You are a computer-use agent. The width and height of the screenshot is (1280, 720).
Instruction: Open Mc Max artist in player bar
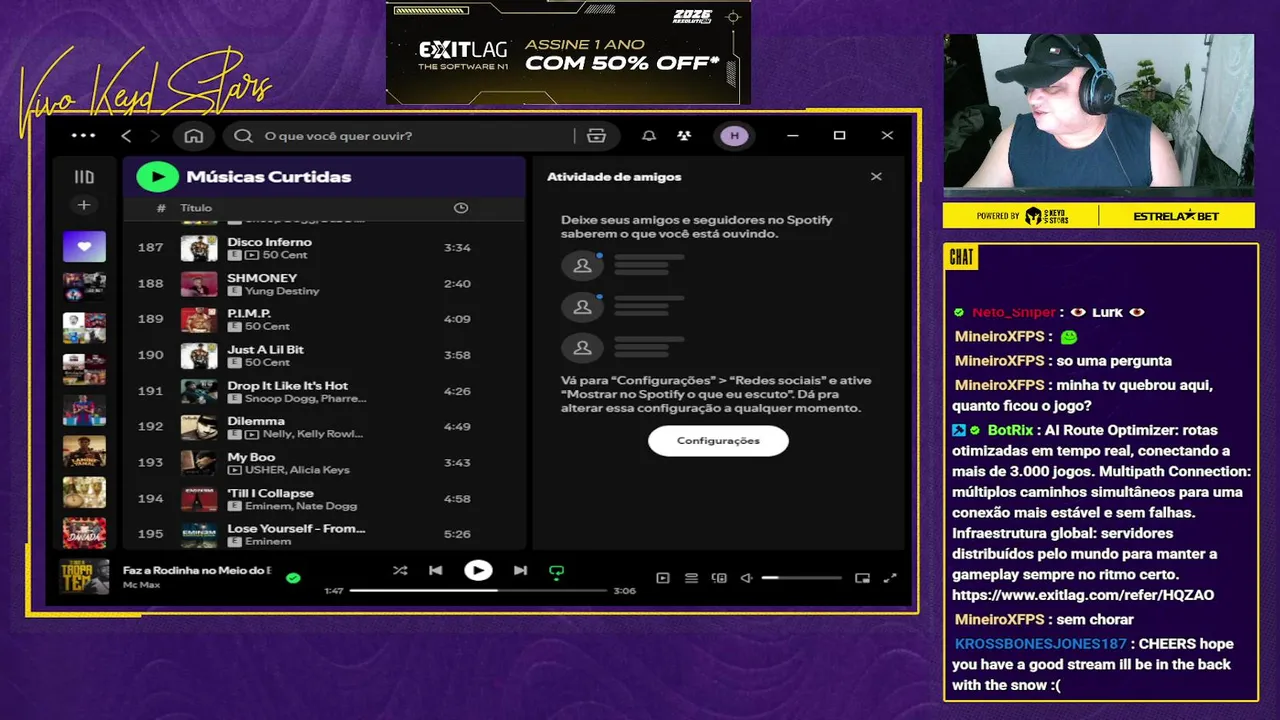coord(142,584)
